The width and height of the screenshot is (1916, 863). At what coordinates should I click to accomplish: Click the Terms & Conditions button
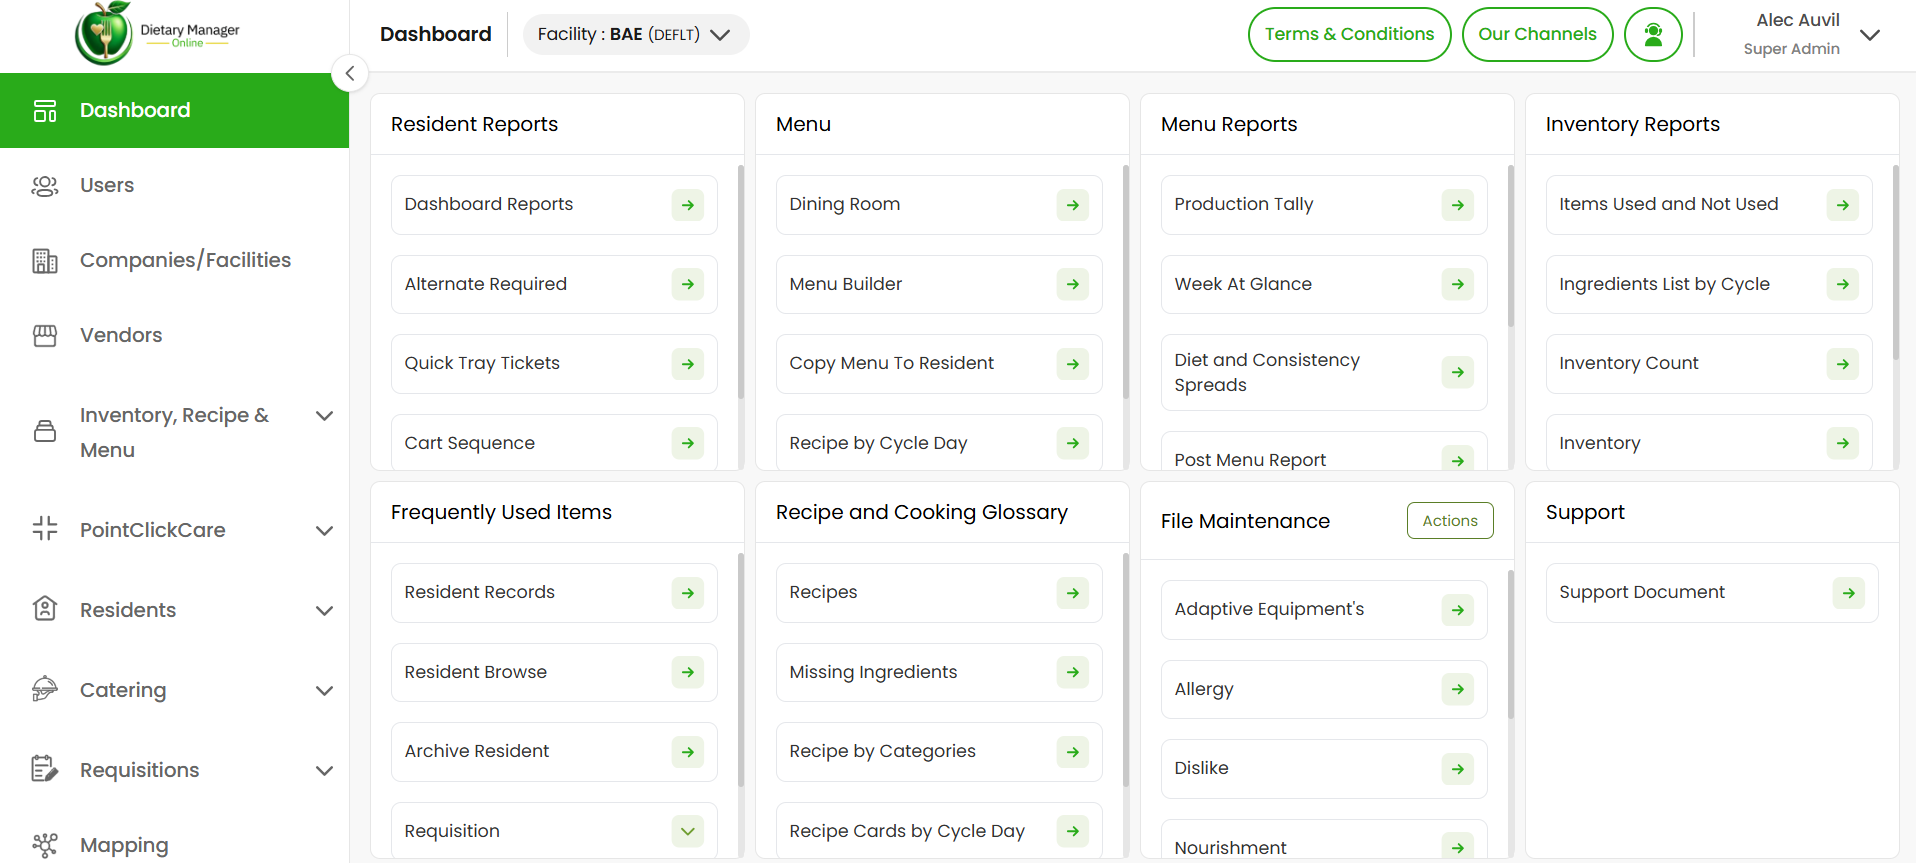pos(1349,35)
